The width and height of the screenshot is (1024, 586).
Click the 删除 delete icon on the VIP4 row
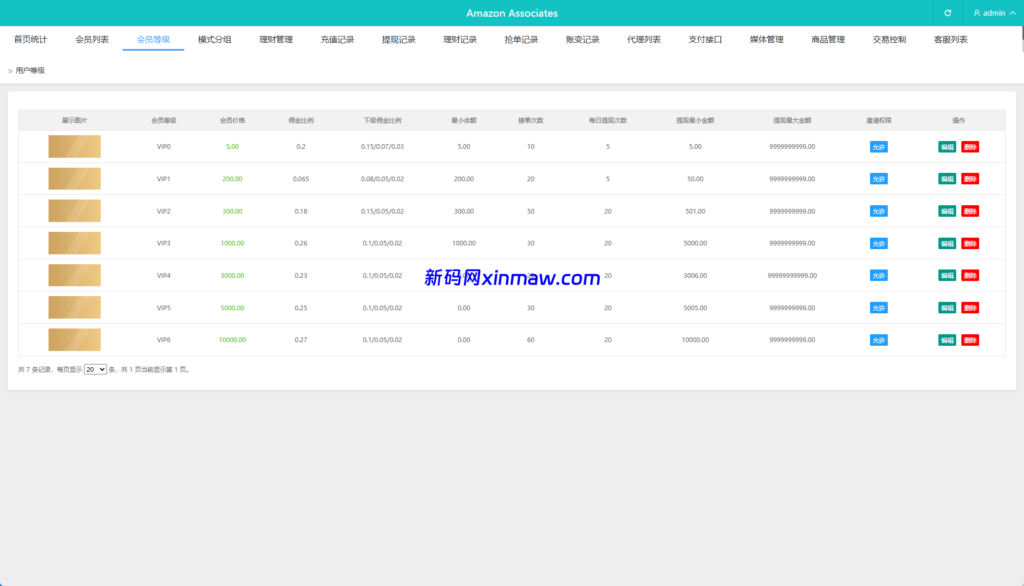tap(970, 275)
